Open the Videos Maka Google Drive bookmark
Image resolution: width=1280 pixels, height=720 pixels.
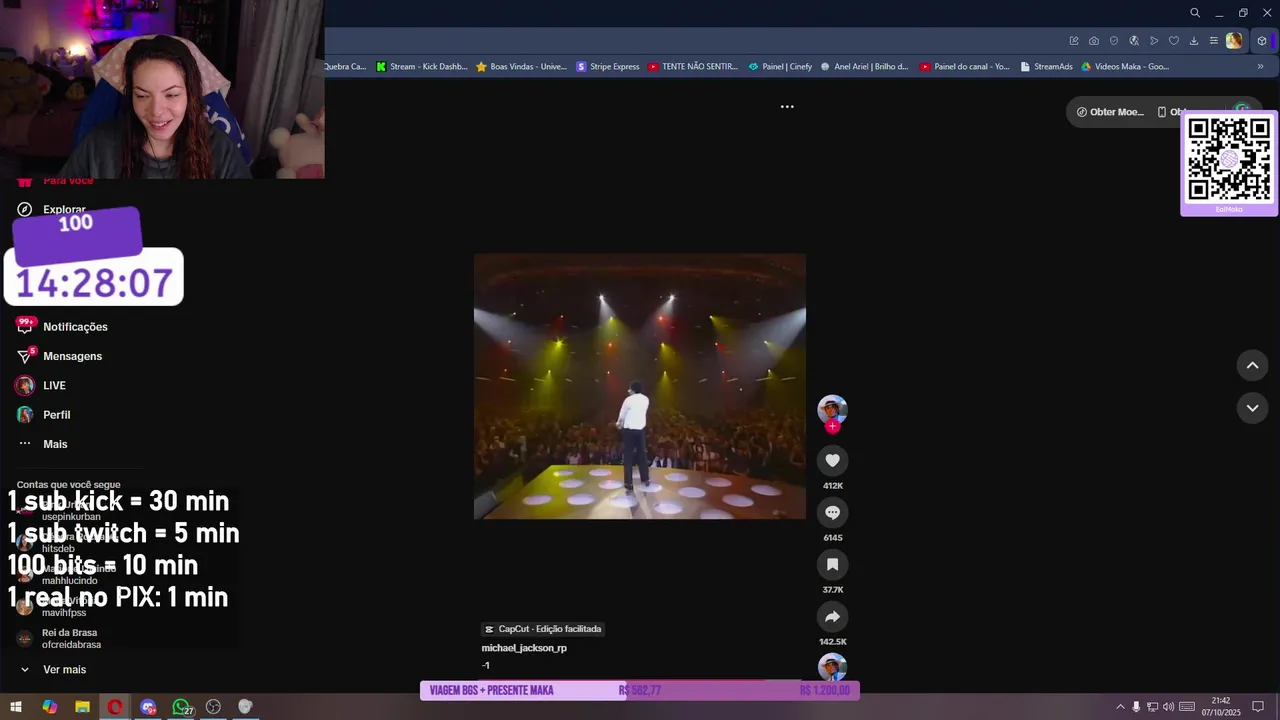pos(1125,67)
